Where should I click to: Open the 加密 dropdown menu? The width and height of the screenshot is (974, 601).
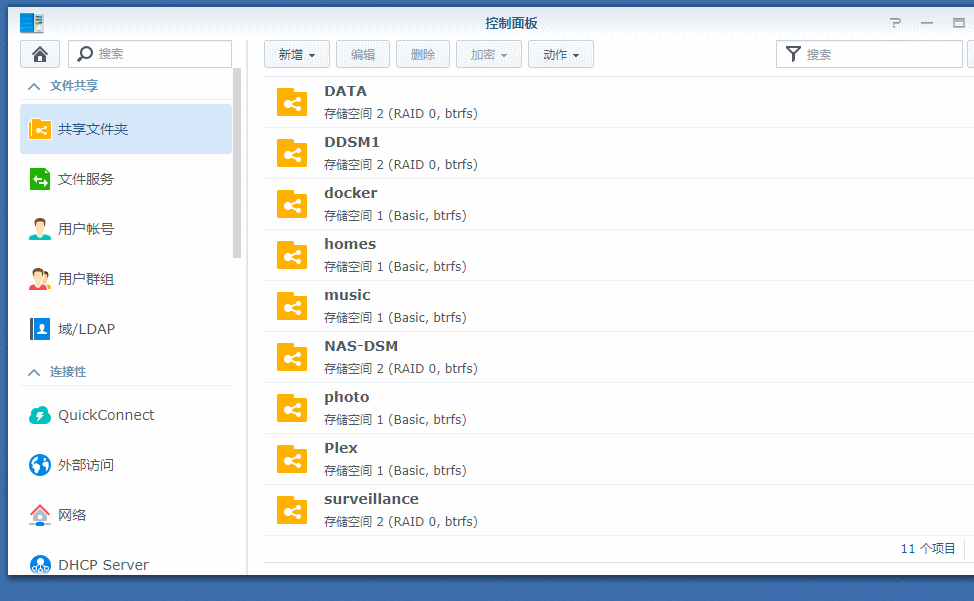[489, 54]
